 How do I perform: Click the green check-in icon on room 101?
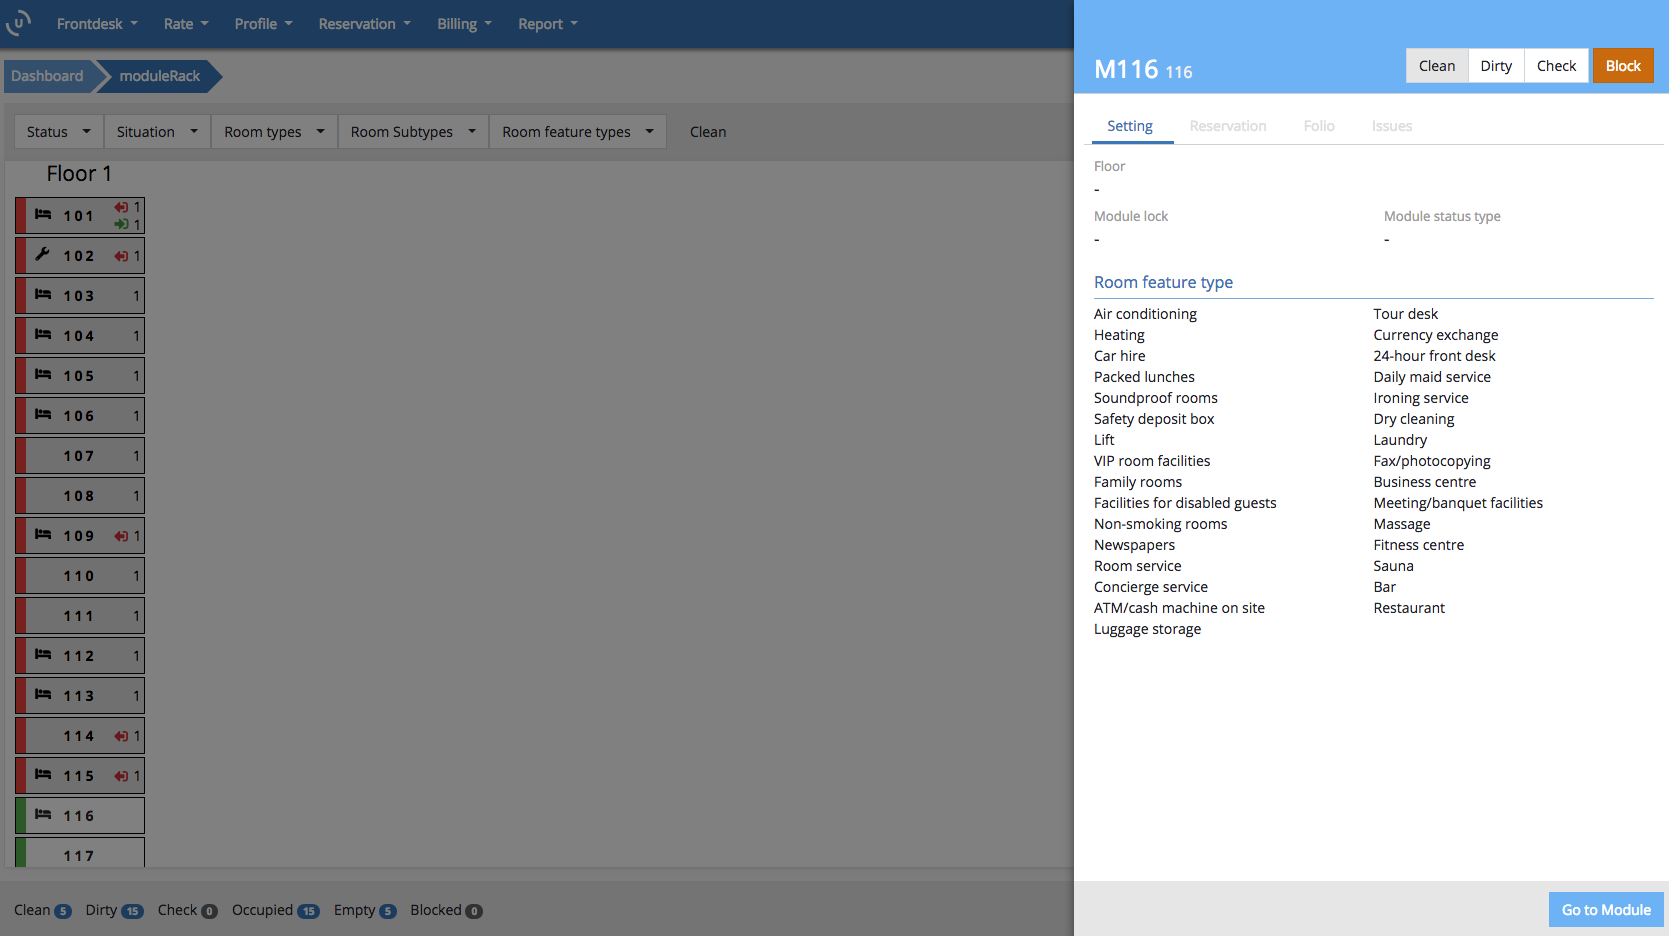coord(121,224)
